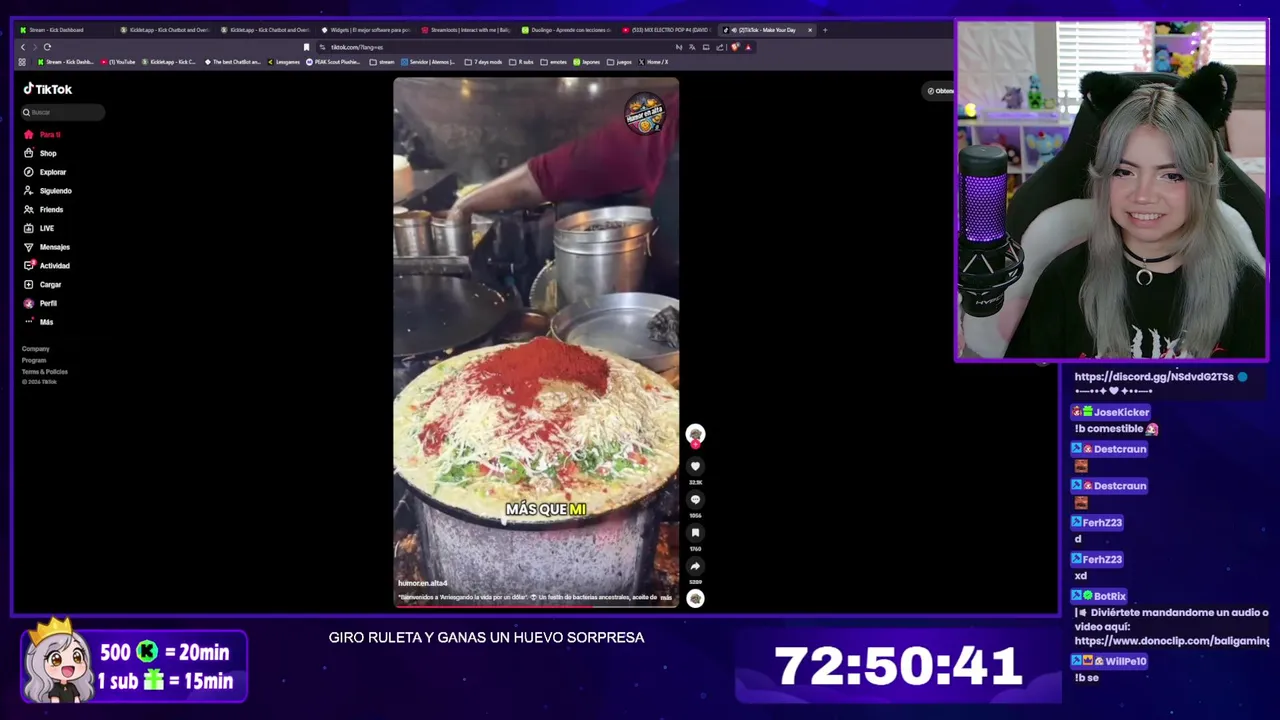Click the Buscar search field

tap(62, 112)
